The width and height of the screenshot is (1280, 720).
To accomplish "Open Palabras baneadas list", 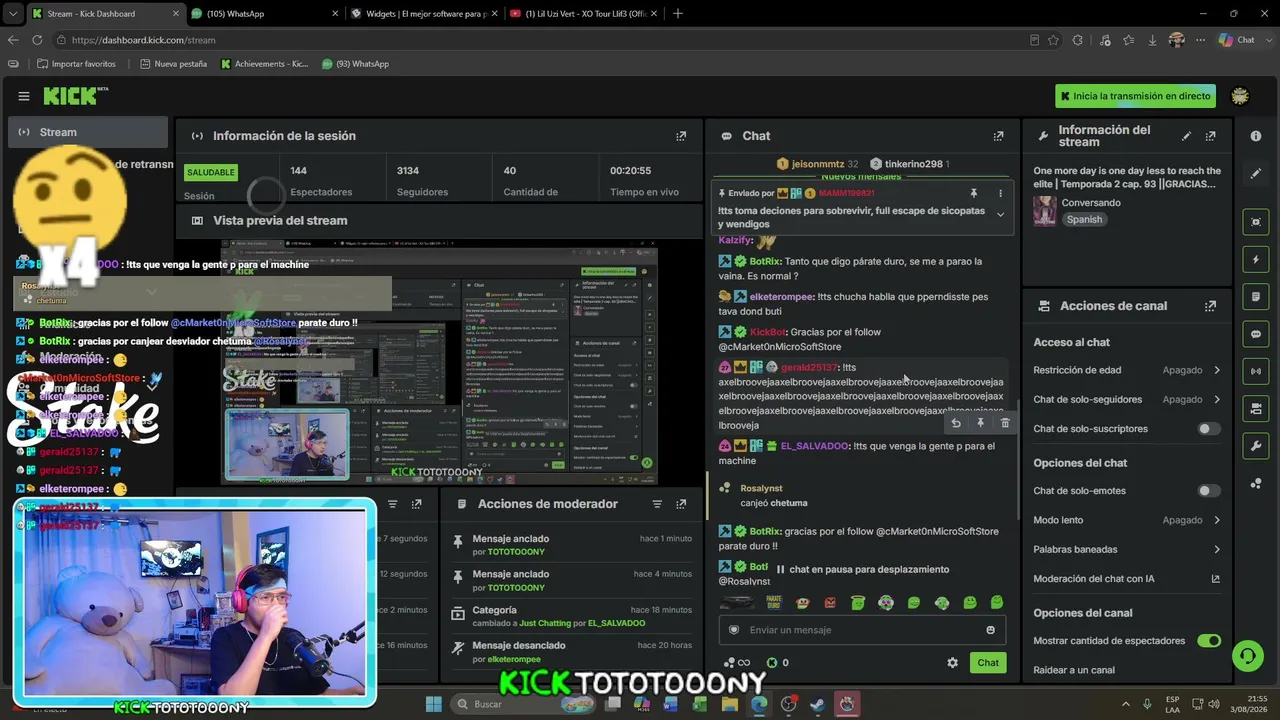I will tap(1127, 549).
